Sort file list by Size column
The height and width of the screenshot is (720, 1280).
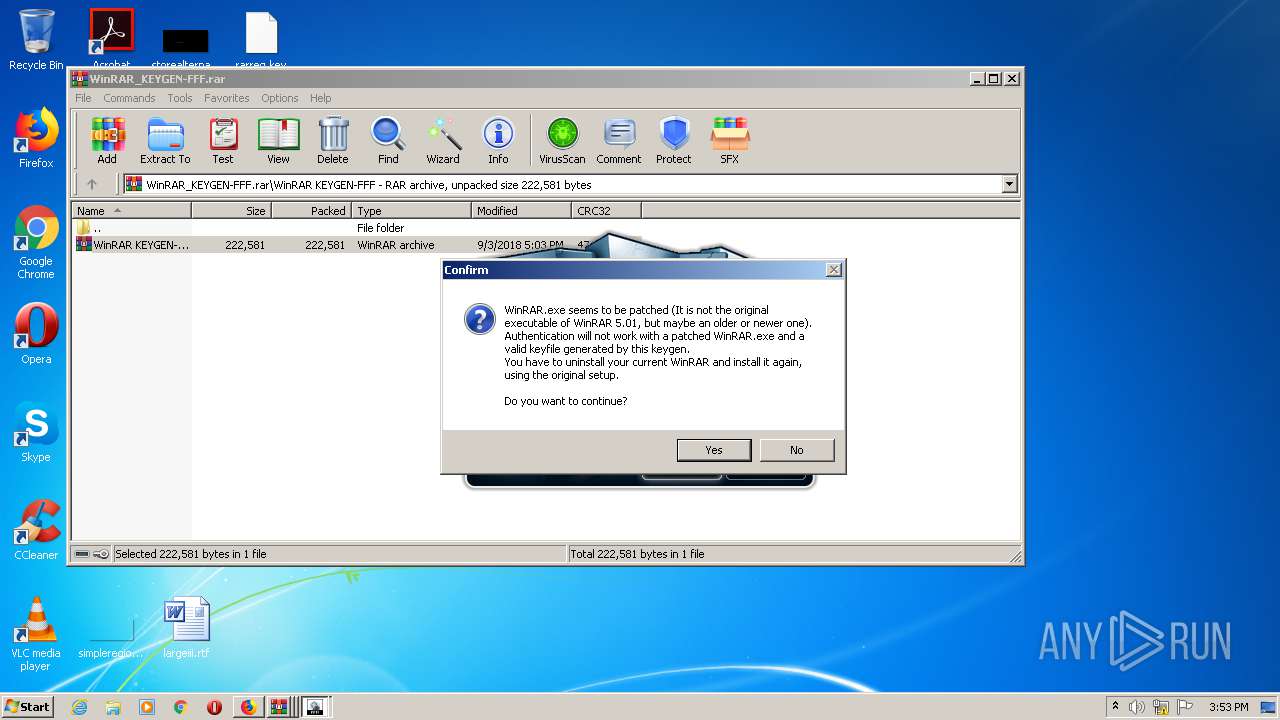tap(231, 210)
